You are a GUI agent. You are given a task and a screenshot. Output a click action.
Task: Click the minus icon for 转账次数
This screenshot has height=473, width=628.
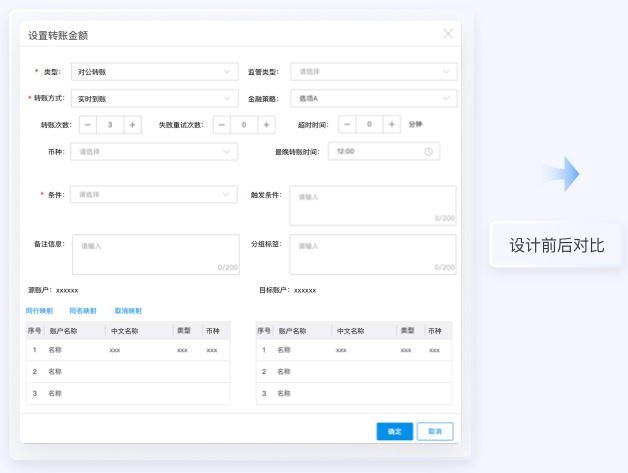[x=87, y=125]
